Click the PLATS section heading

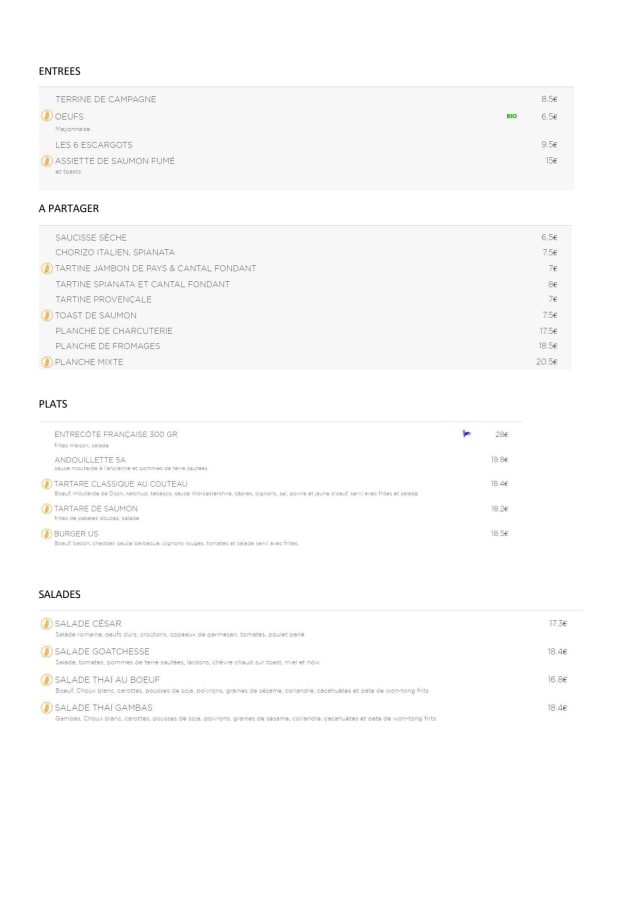click(53, 404)
